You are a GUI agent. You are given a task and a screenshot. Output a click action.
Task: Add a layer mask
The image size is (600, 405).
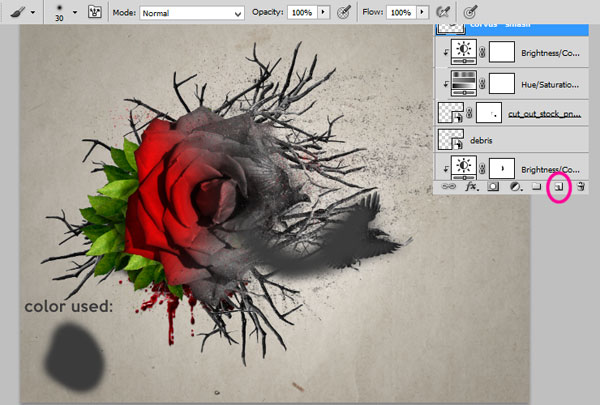pos(493,186)
